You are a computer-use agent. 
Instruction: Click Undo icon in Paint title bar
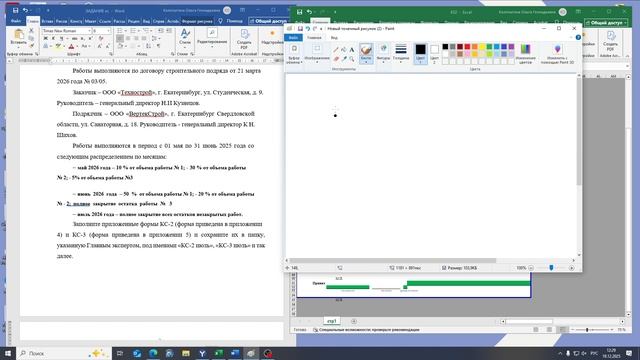coord(308,29)
